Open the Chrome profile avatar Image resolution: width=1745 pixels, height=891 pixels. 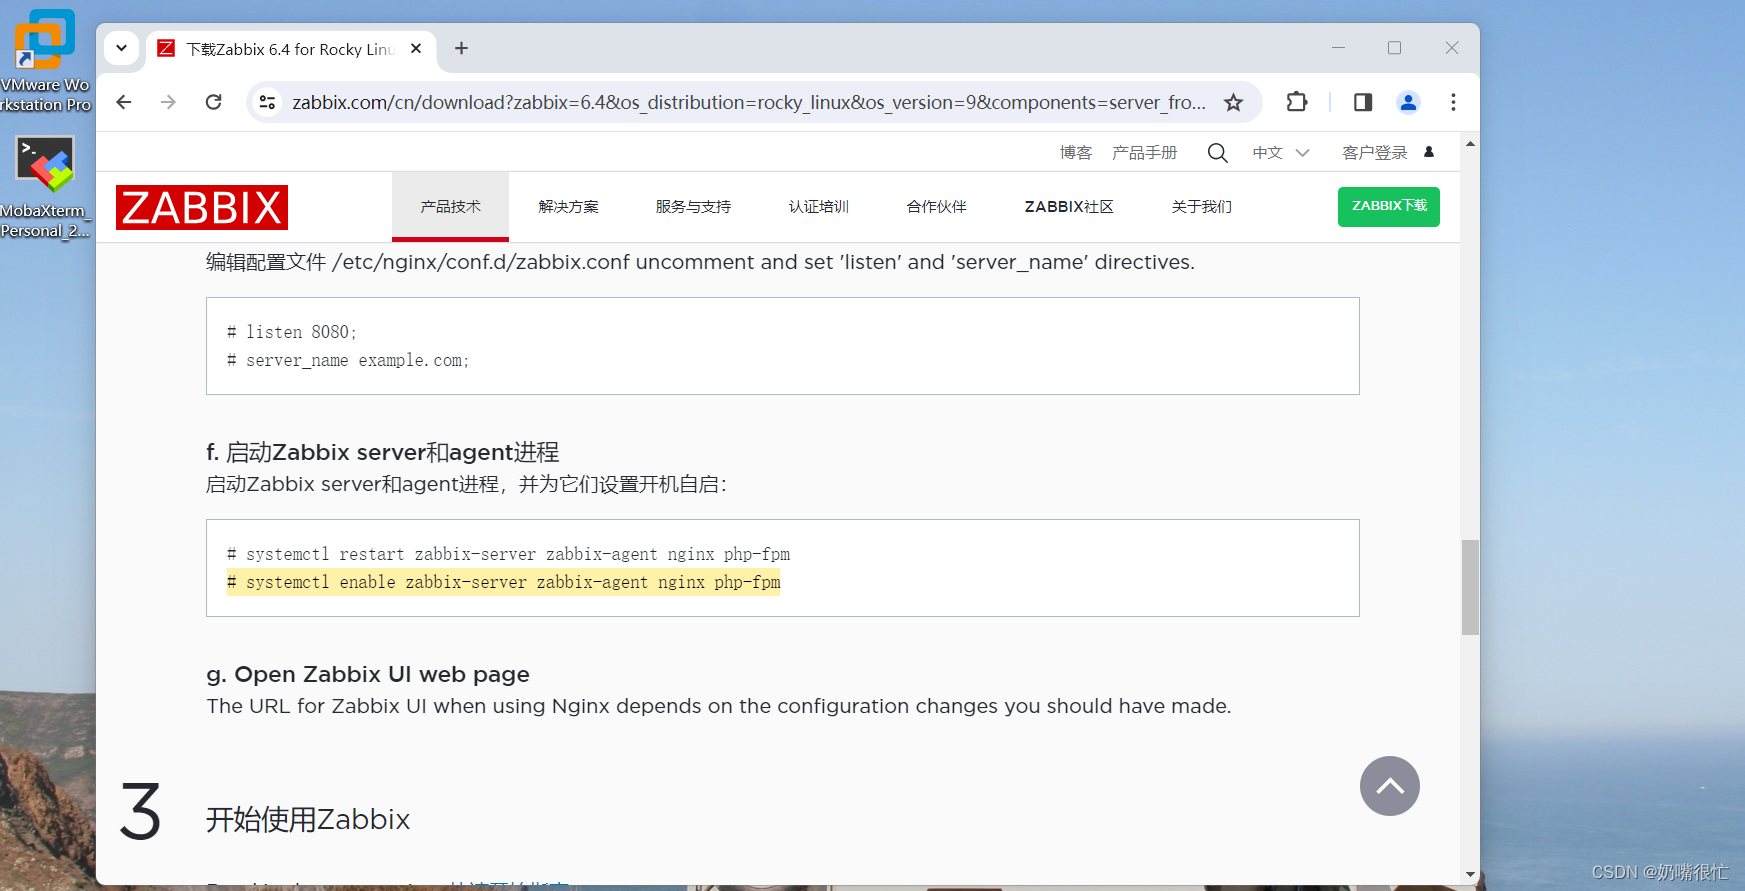tap(1408, 102)
